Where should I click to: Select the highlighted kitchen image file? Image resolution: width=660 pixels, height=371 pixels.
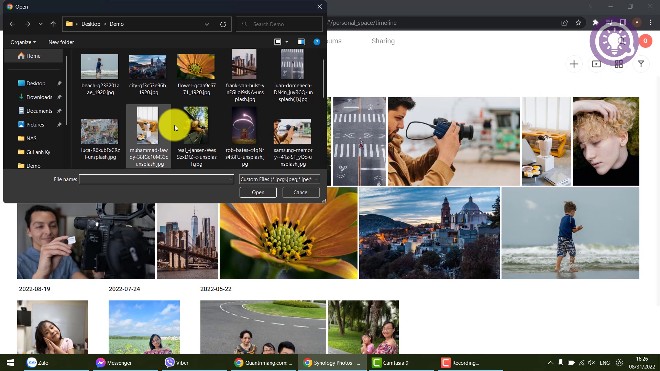point(147,136)
